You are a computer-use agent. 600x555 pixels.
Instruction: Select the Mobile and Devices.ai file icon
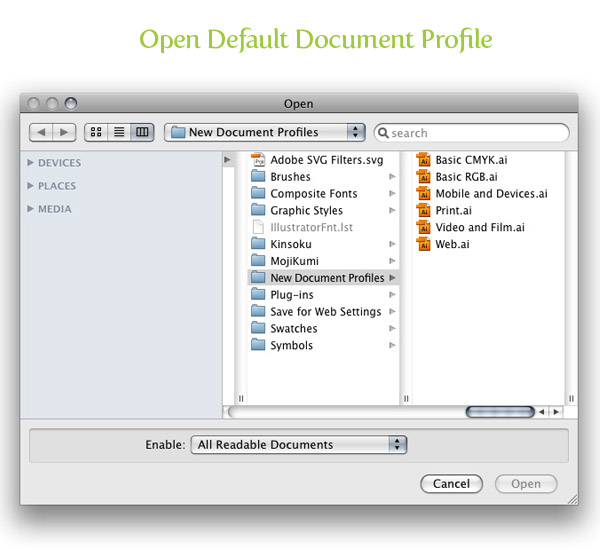423,193
